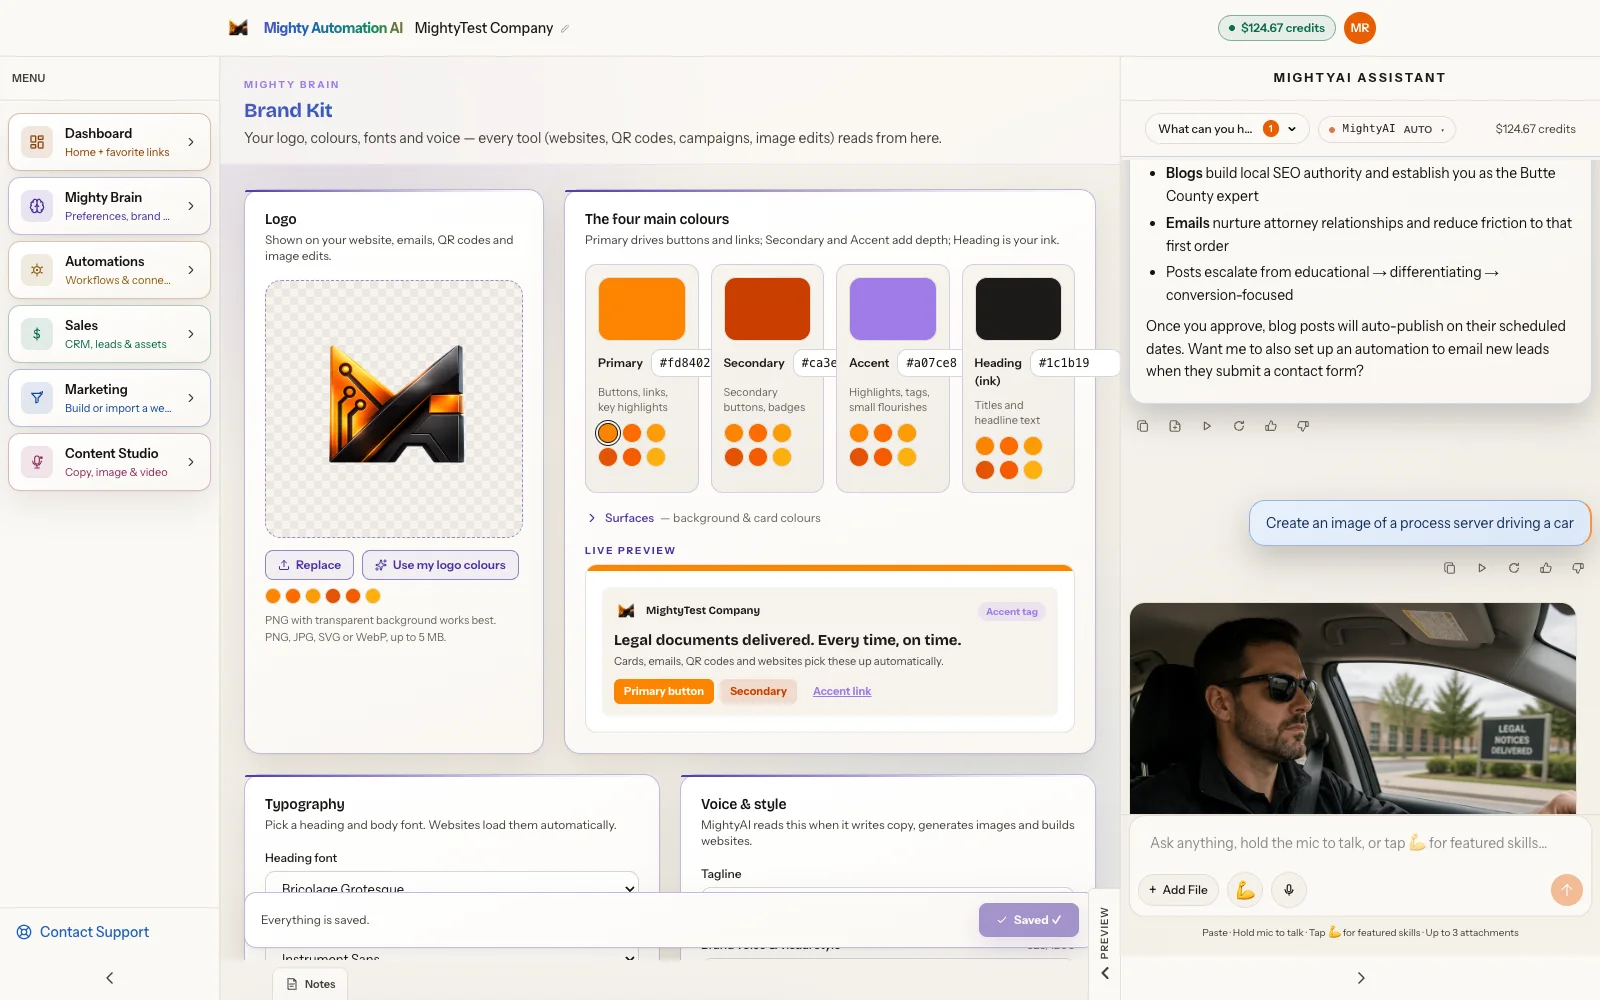Edit the Heading hex field #1c1b19
Viewport: 1600px width, 1000px height.
click(1074, 363)
